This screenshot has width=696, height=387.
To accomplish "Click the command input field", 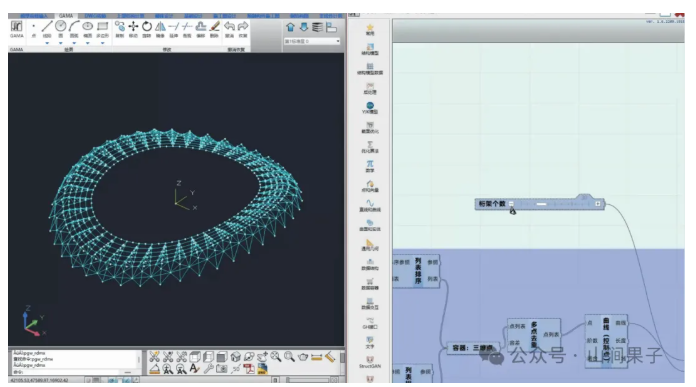I will [67, 372].
